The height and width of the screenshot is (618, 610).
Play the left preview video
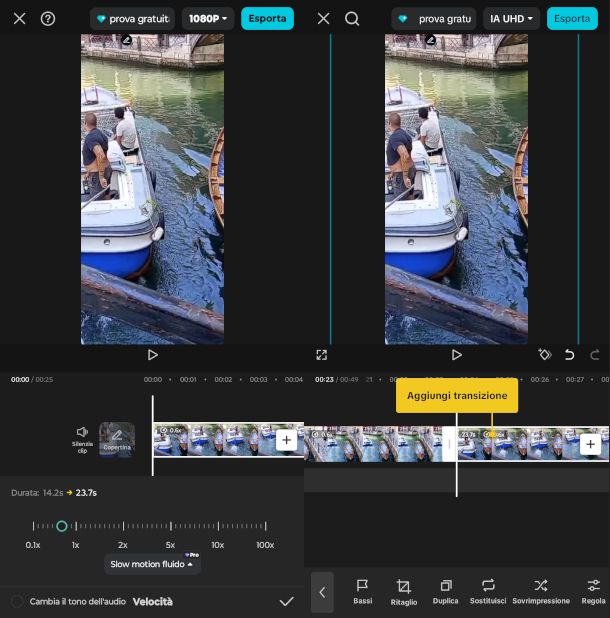[x=152, y=355]
